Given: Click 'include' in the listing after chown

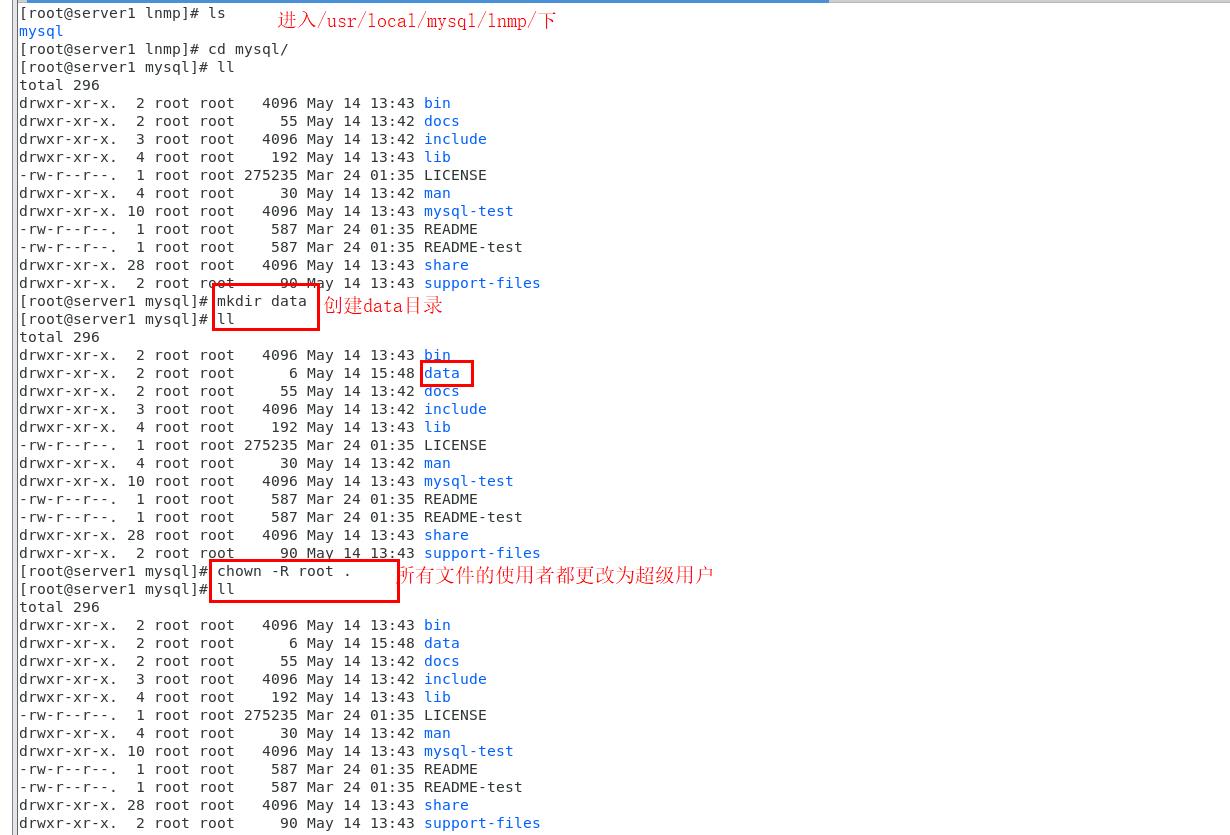Looking at the screenshot, I should tap(455, 679).
